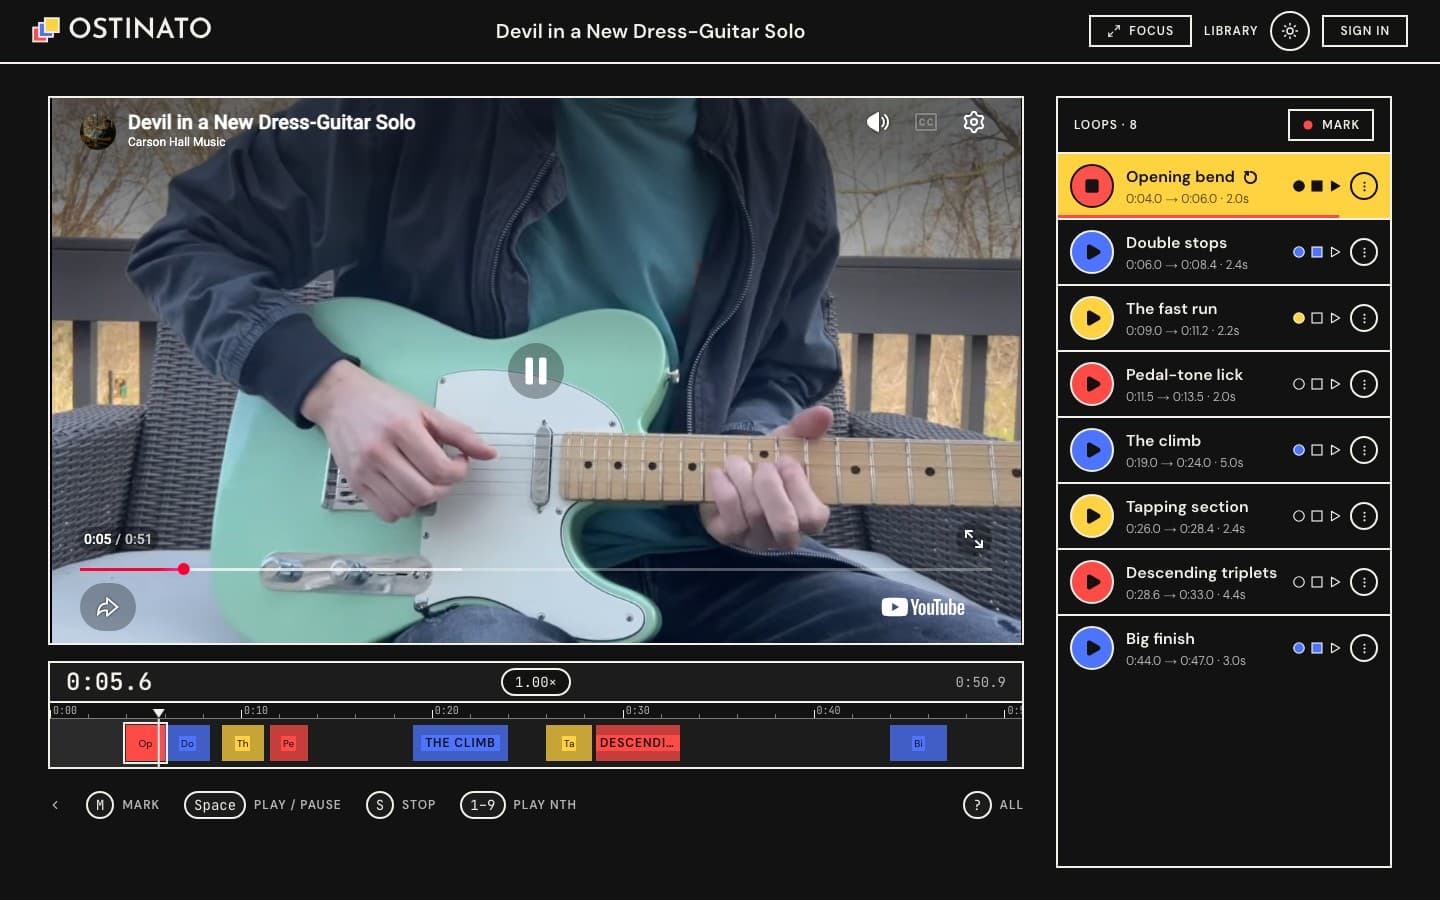Play the Tapping section loop

tap(1092, 516)
